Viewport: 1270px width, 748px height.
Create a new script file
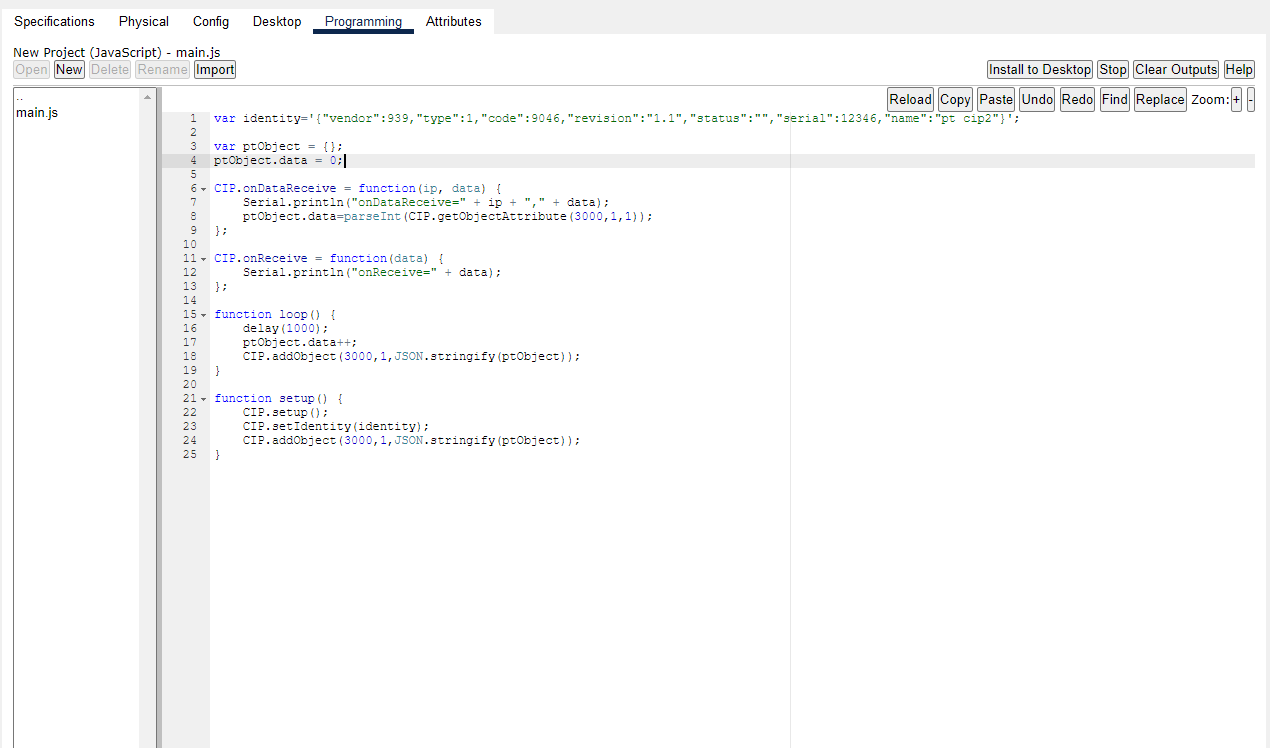point(68,69)
